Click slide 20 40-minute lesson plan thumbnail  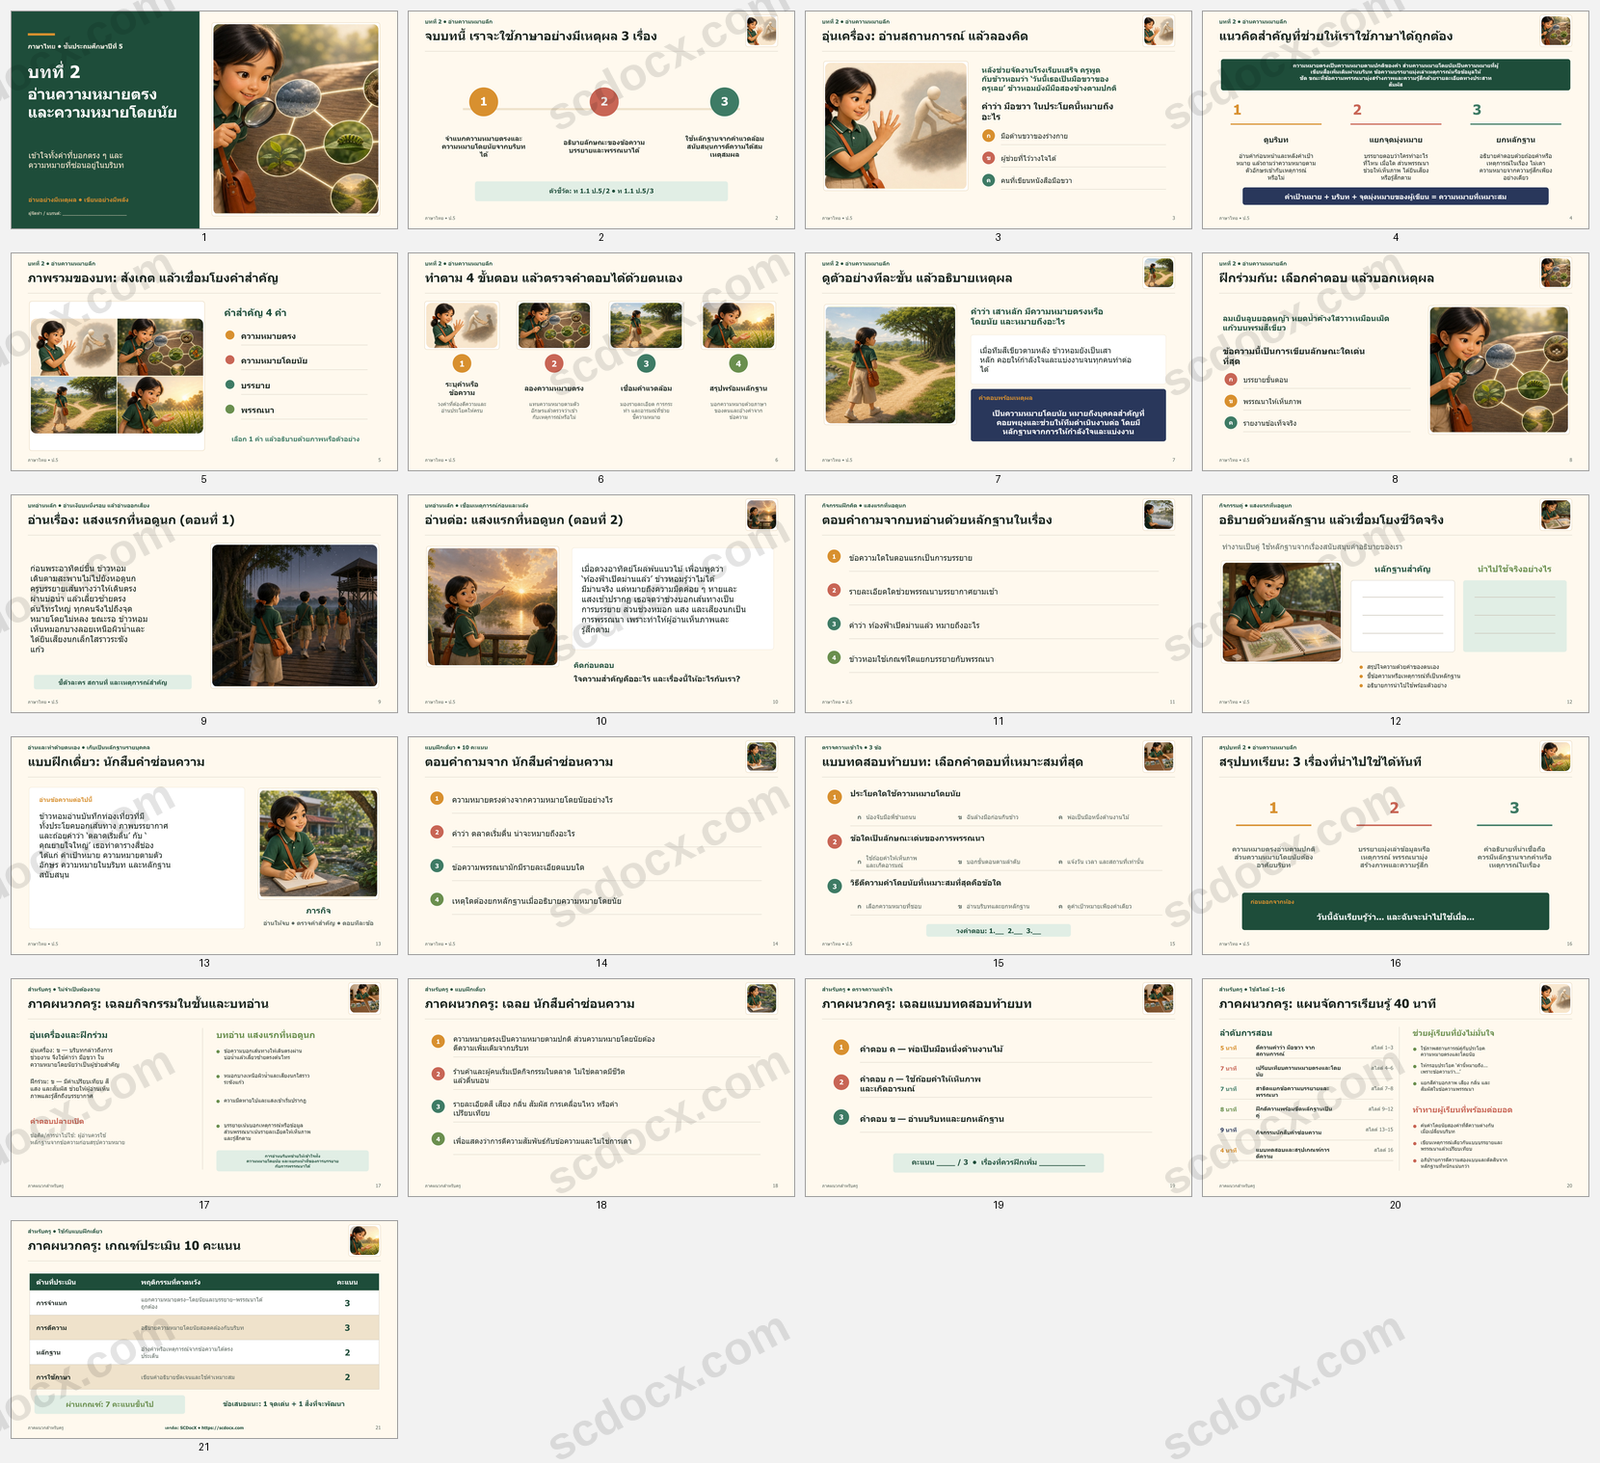pos(1395,1088)
